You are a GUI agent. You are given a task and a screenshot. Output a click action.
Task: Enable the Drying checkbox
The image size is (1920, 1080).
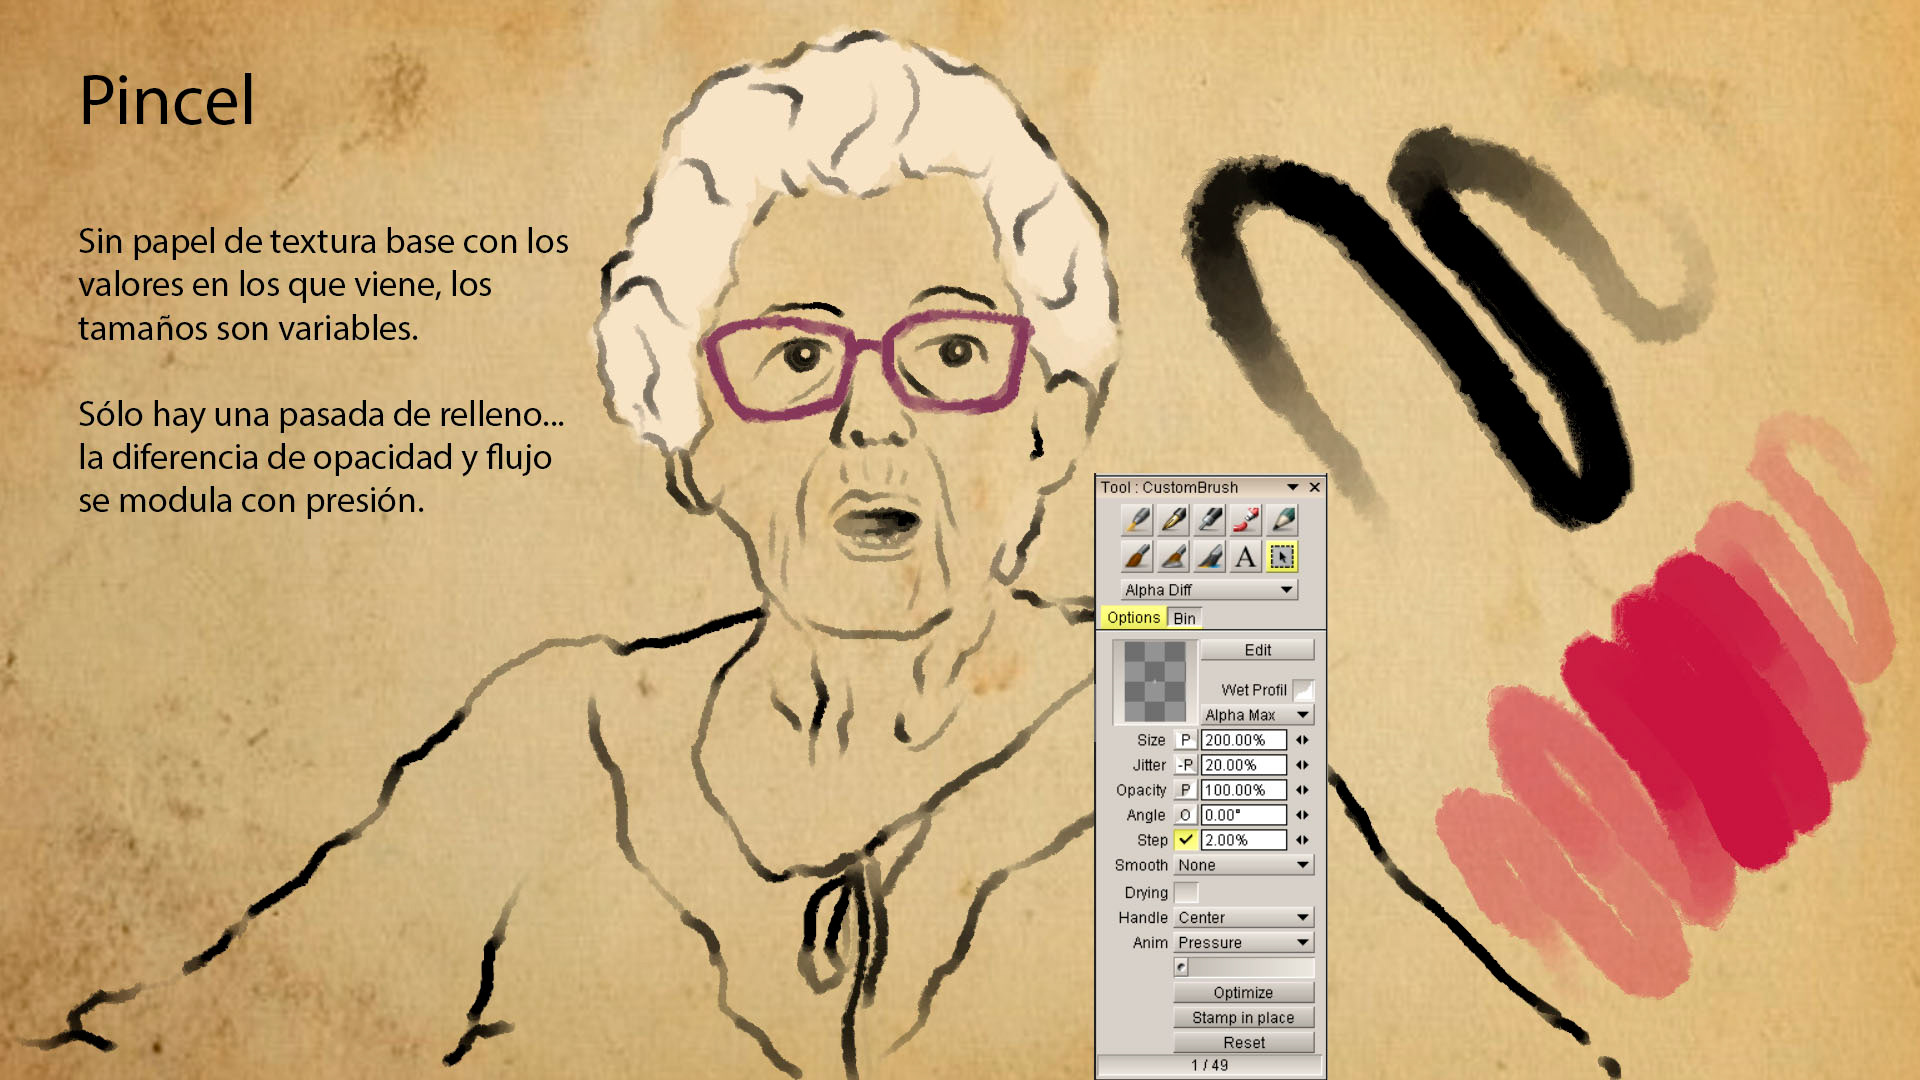pyautogui.click(x=1185, y=892)
